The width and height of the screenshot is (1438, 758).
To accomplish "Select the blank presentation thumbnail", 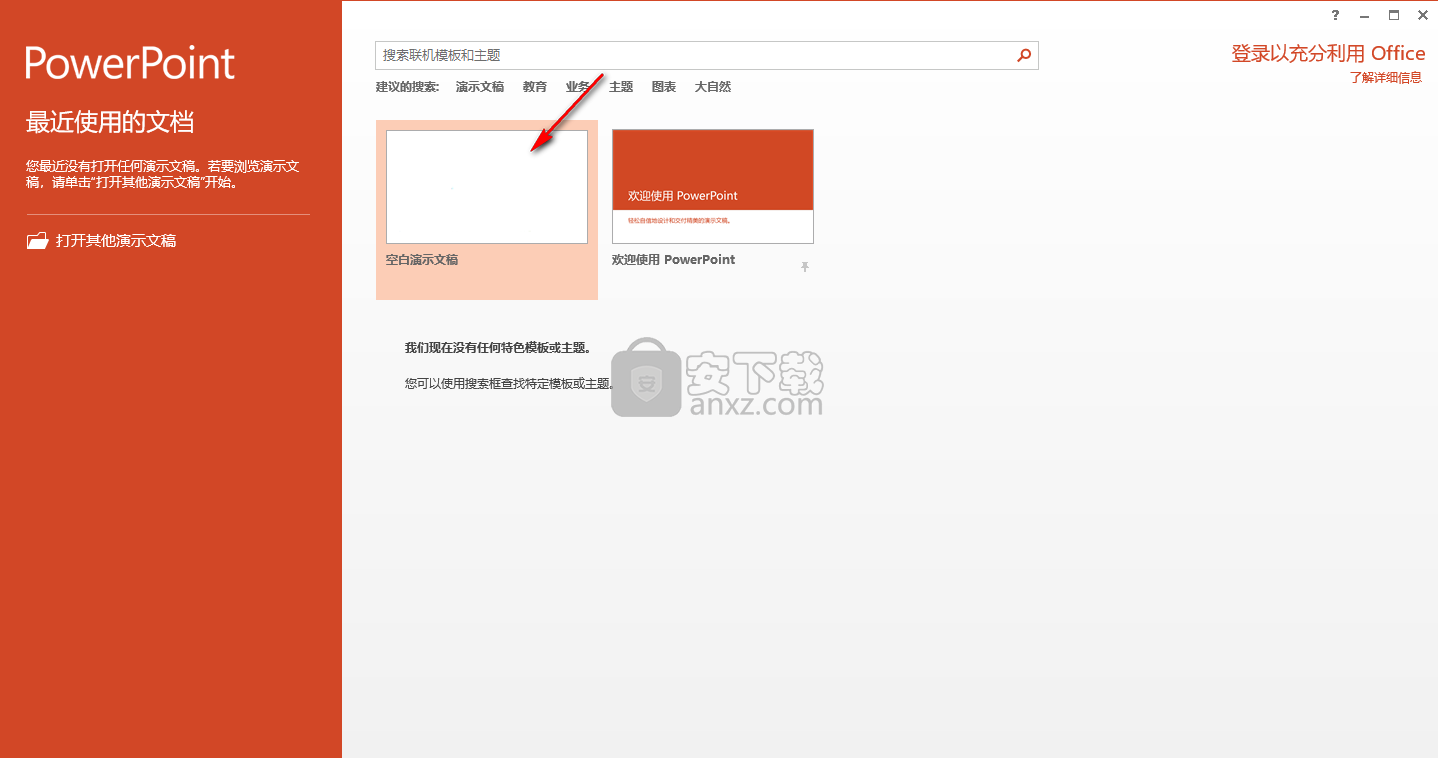I will [x=487, y=187].
